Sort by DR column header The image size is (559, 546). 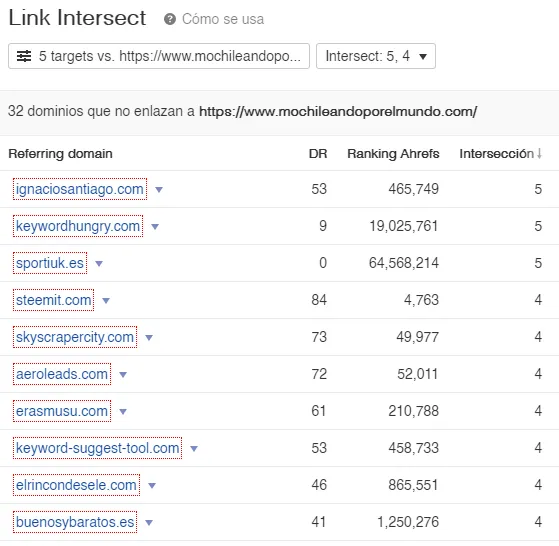[318, 154]
